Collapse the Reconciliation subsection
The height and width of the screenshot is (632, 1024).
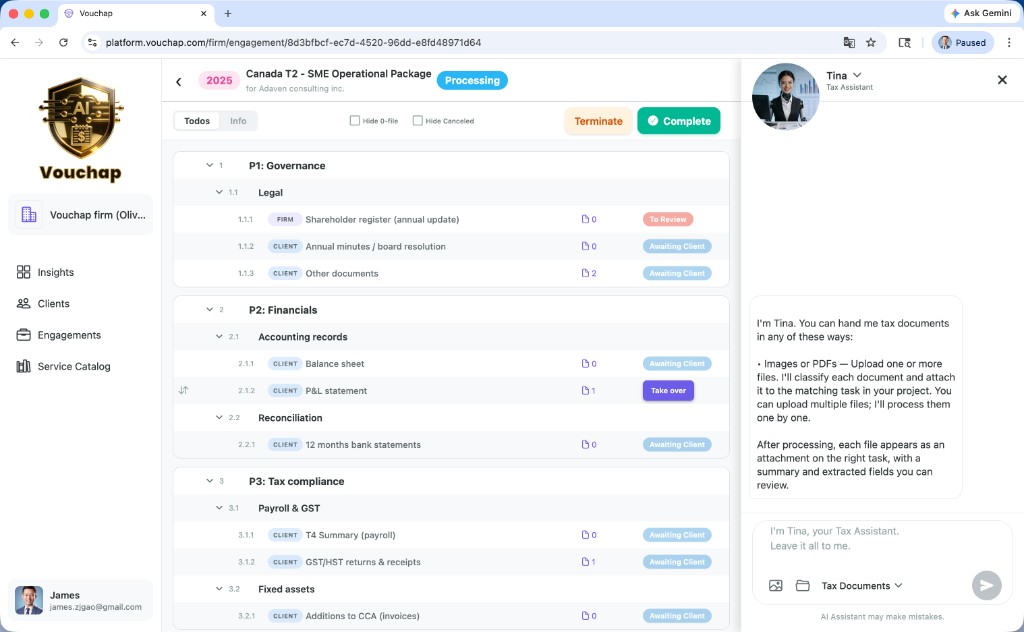tap(219, 417)
